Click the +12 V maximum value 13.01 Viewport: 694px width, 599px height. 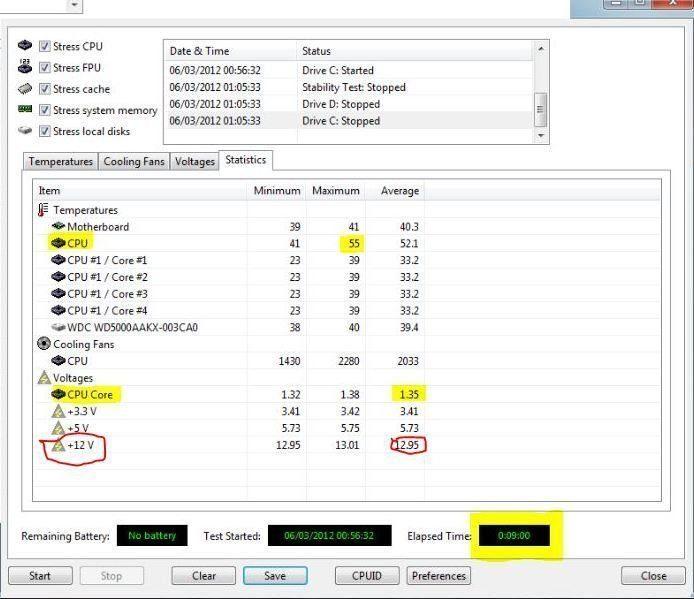[x=347, y=445]
